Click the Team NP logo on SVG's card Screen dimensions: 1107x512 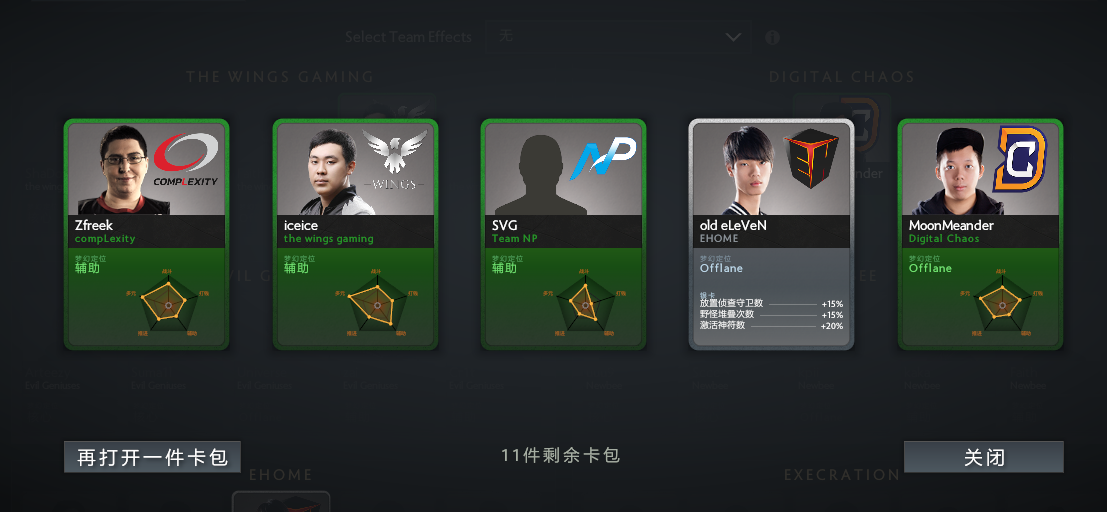pos(603,157)
